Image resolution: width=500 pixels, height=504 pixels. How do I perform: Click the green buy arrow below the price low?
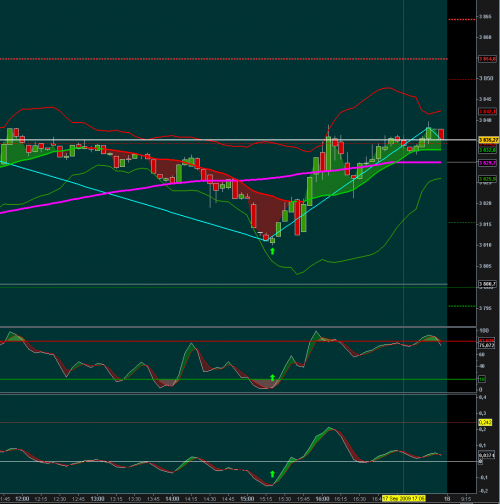click(272, 251)
